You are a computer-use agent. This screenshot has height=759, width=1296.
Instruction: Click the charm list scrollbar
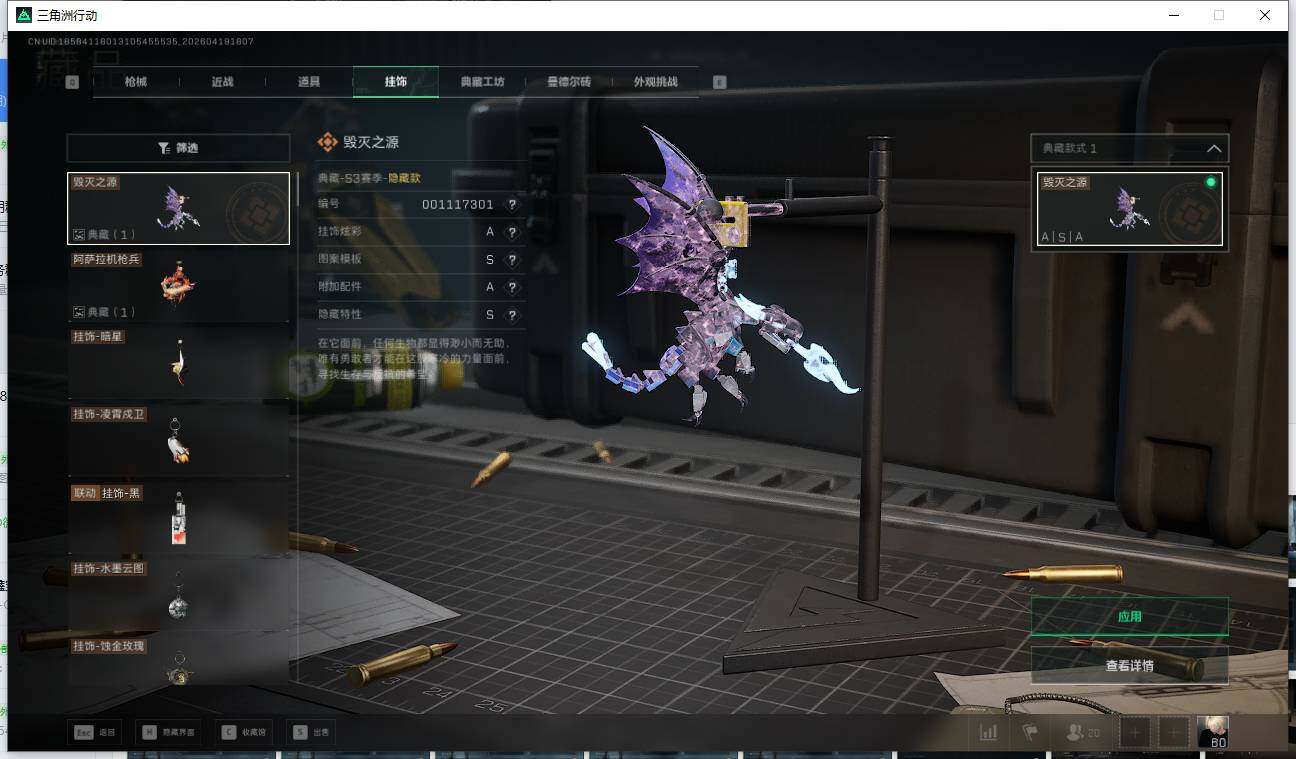297,190
